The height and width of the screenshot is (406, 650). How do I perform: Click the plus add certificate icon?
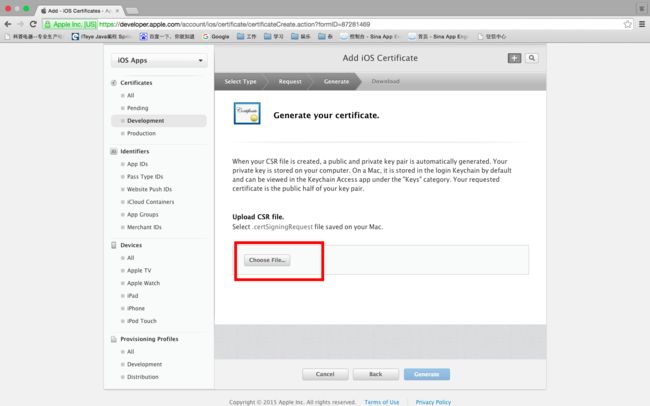pyautogui.click(x=514, y=58)
